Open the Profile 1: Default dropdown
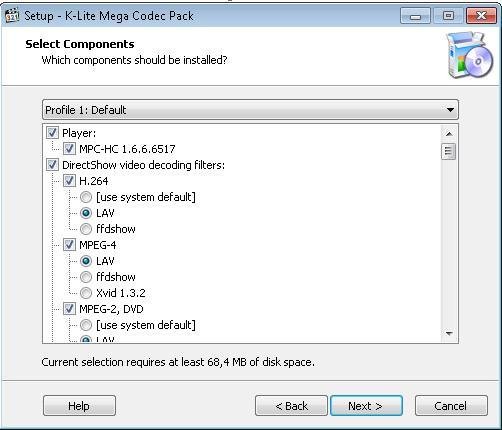 250,110
